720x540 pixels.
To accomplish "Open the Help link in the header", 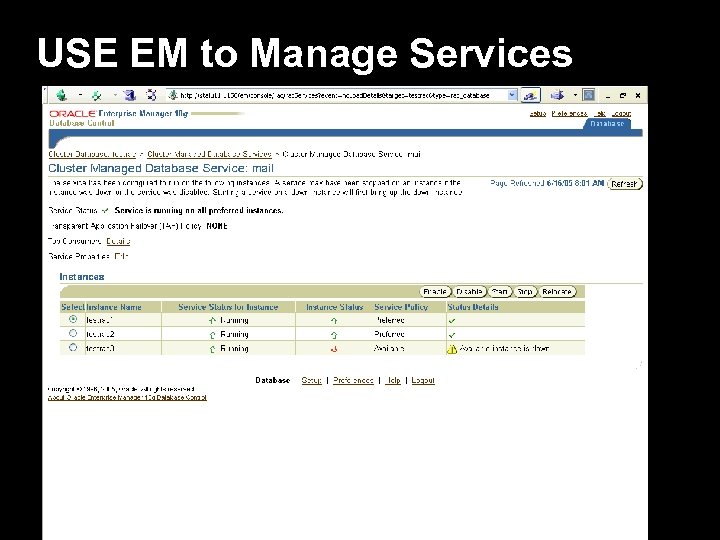I will [600, 113].
